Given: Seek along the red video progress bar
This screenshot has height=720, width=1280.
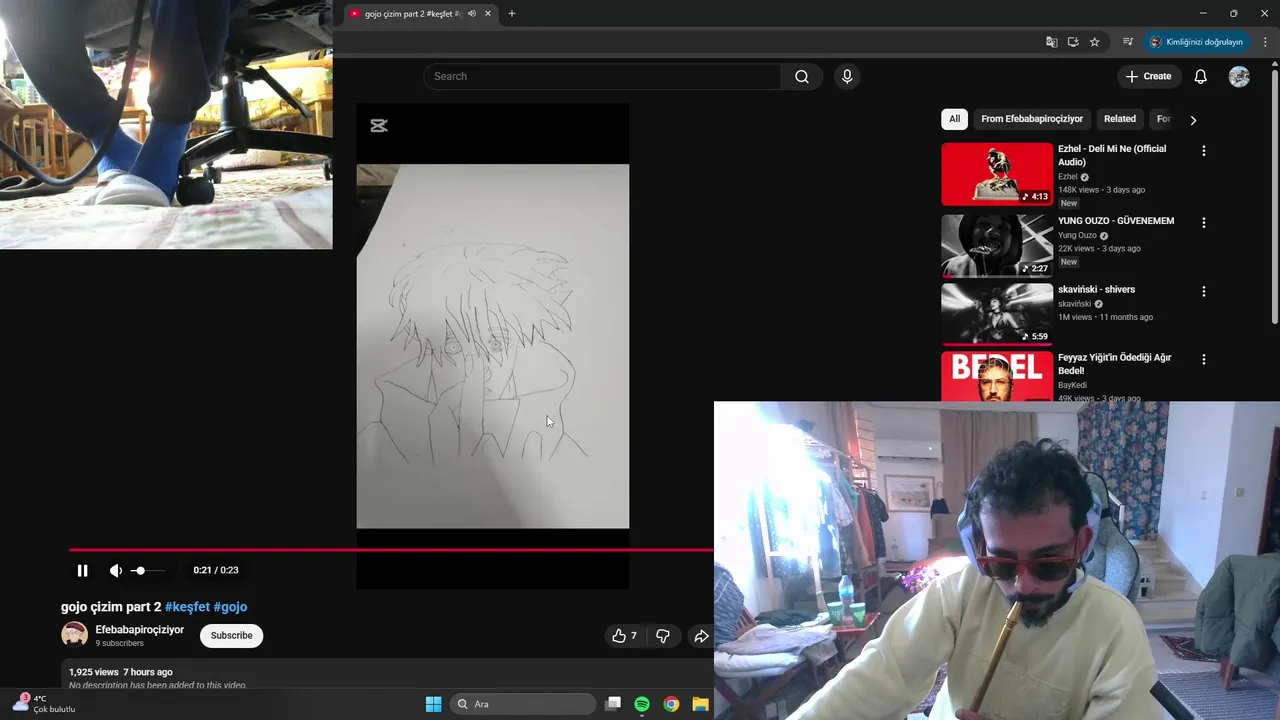Looking at the screenshot, I should pyautogui.click(x=391, y=549).
